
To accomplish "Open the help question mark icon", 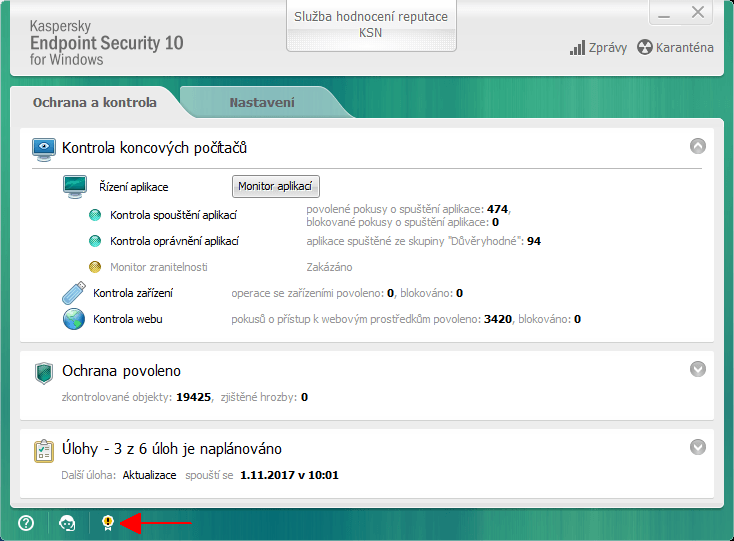I will point(26,523).
